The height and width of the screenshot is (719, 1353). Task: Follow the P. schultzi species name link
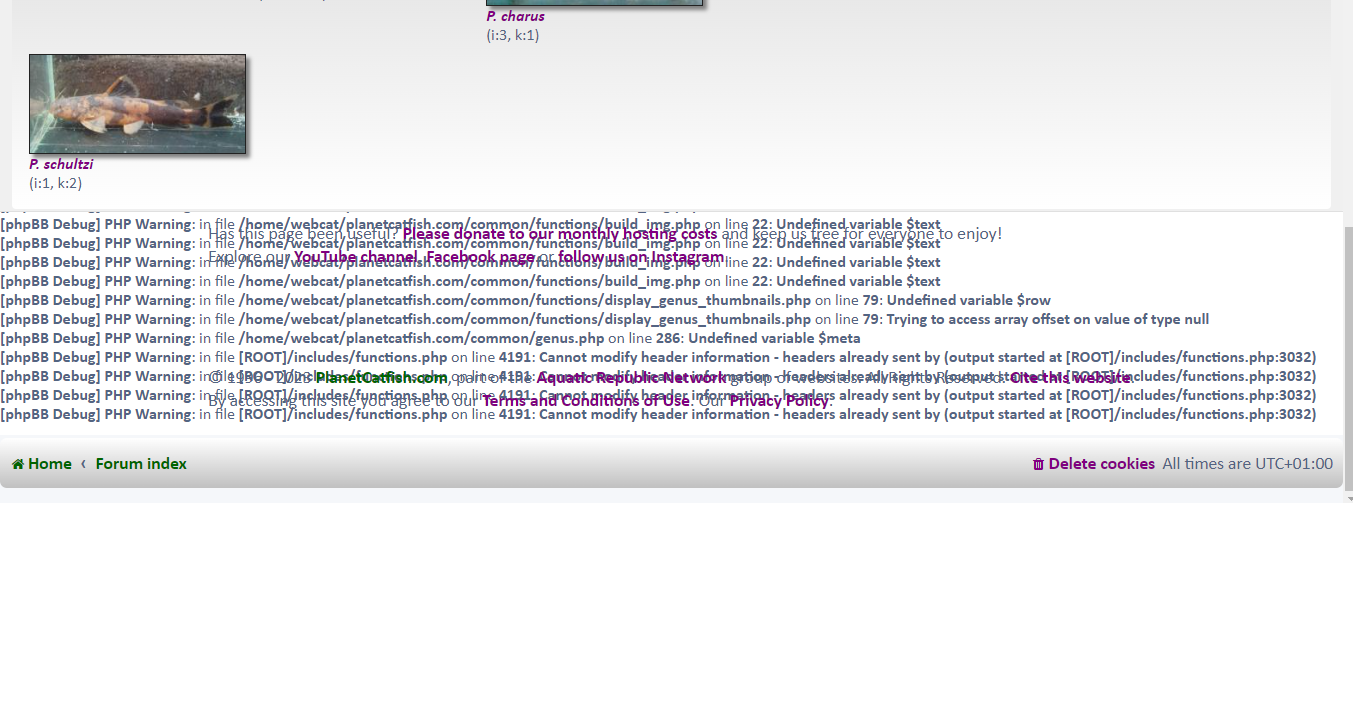point(61,164)
